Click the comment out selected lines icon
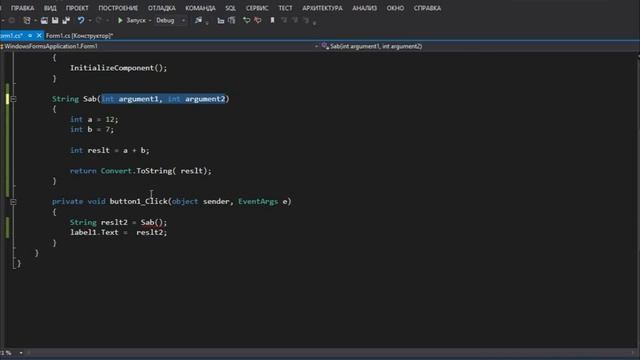The image size is (640, 360). coord(247,20)
